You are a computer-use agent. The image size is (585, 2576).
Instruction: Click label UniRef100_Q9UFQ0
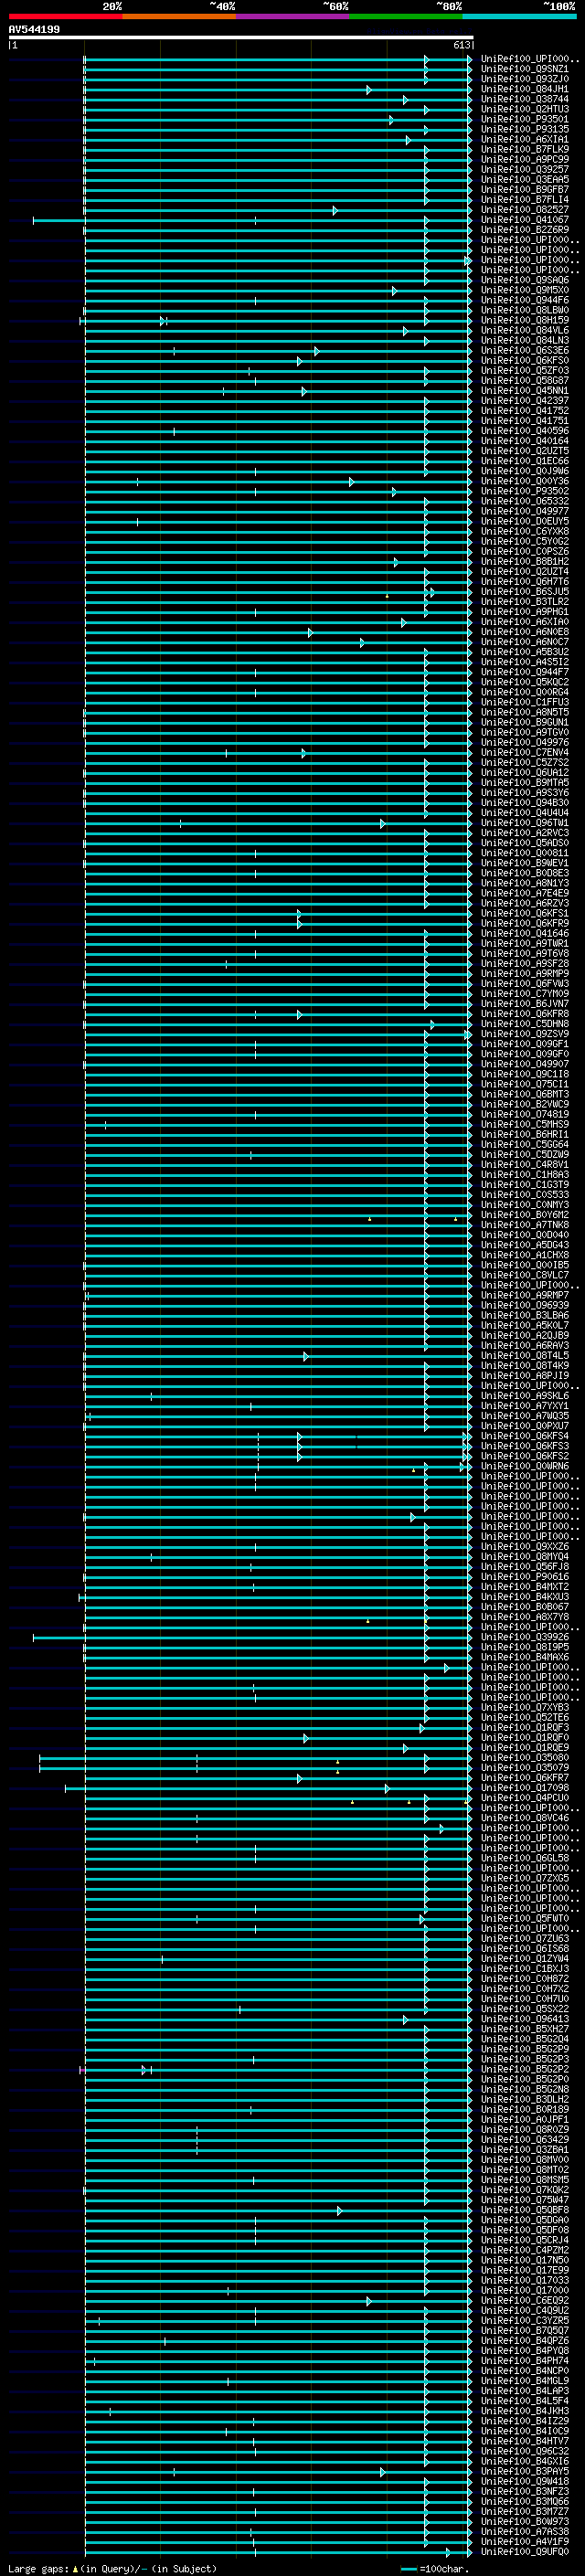tap(525, 2551)
